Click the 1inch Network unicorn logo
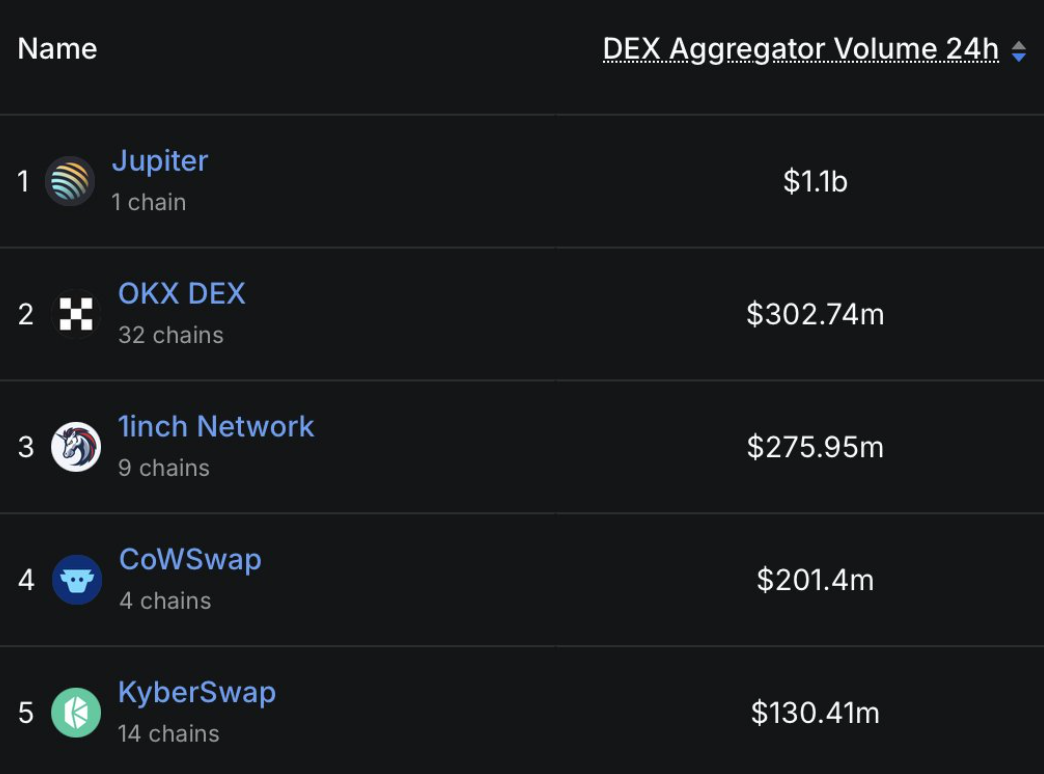Image resolution: width=1044 pixels, height=774 pixels. (x=76, y=447)
